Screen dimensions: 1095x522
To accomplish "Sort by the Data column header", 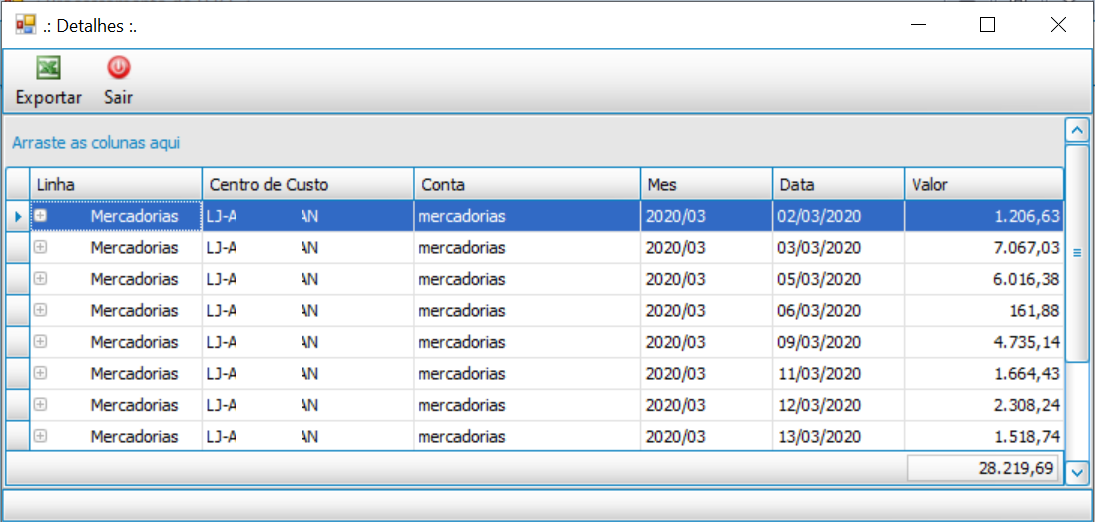I will [839, 185].
